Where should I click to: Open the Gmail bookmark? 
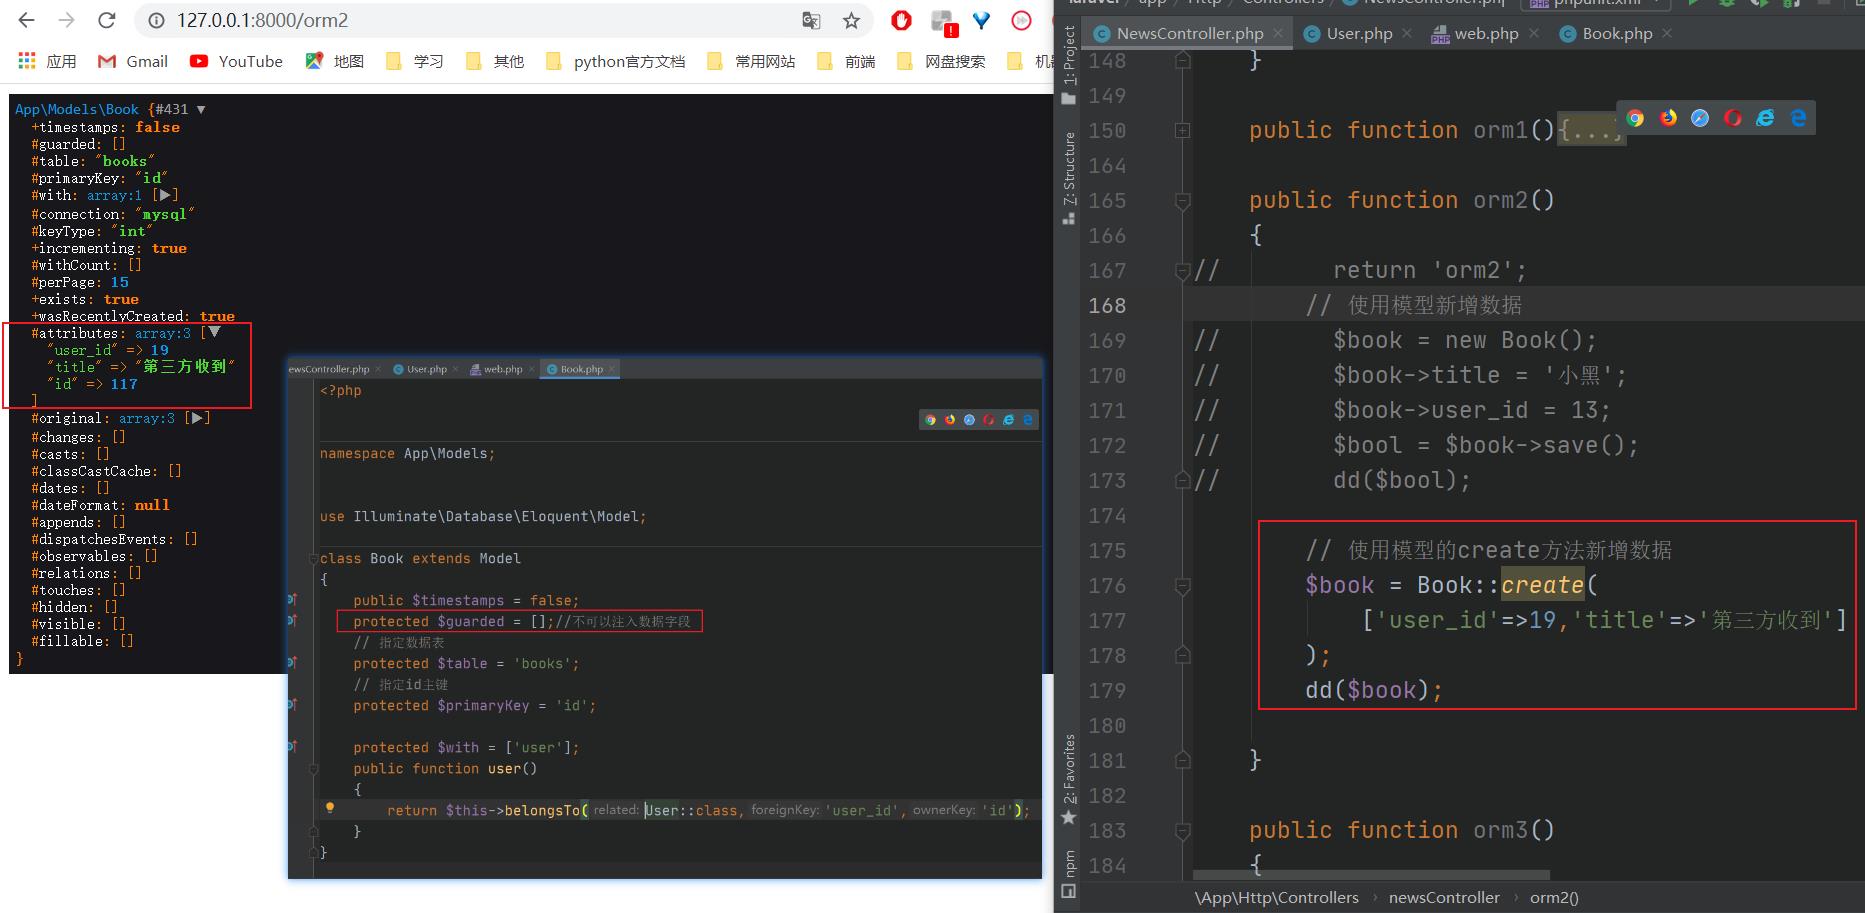pyautogui.click(x=133, y=61)
